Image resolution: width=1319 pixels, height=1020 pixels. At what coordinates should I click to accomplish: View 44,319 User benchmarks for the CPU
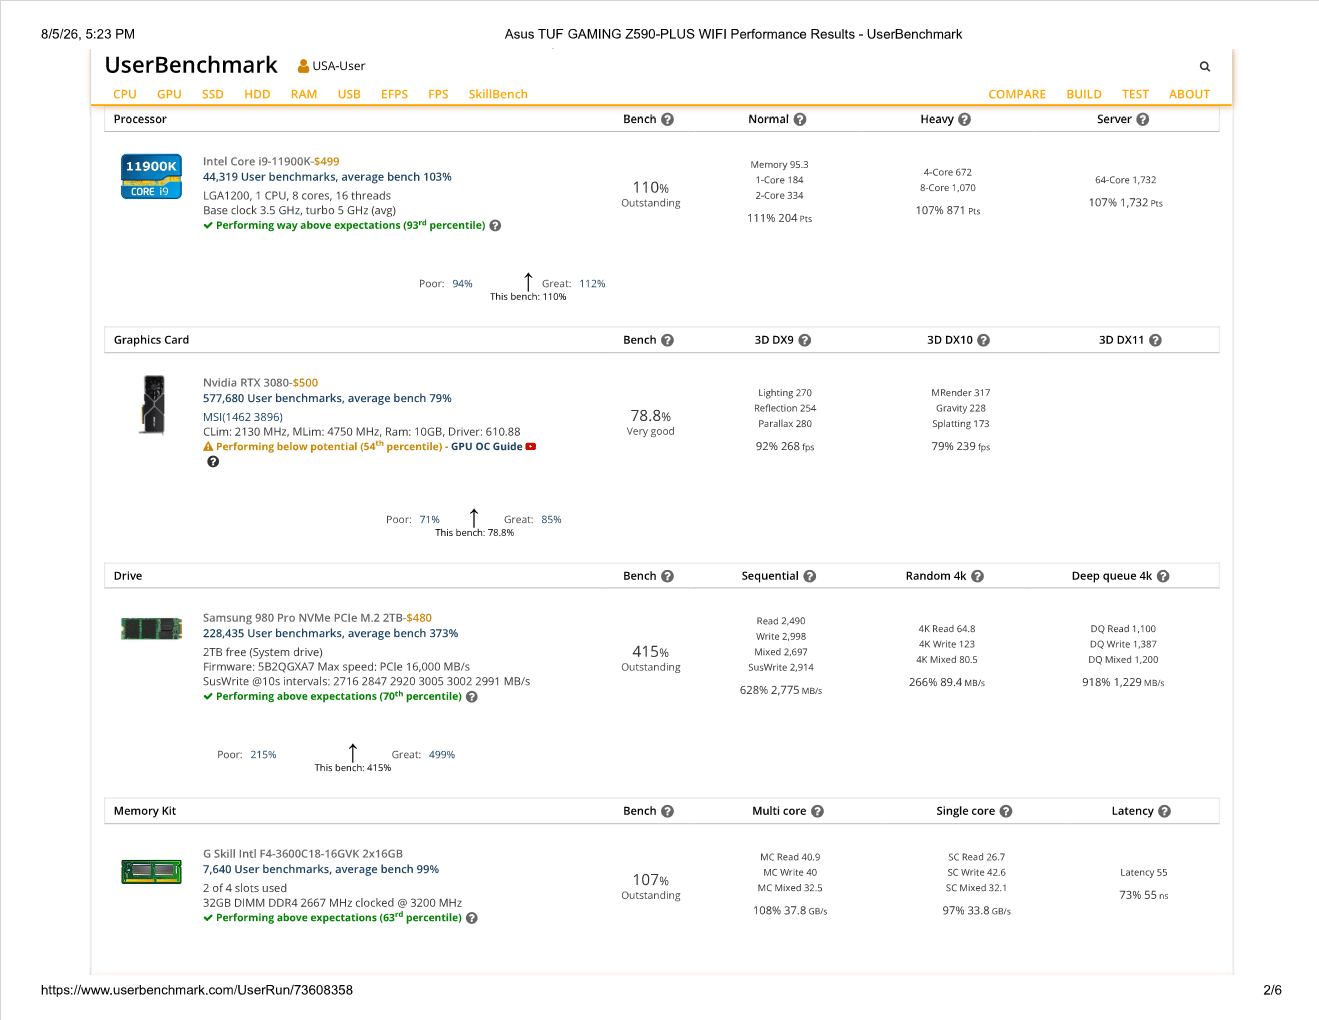tap(327, 177)
